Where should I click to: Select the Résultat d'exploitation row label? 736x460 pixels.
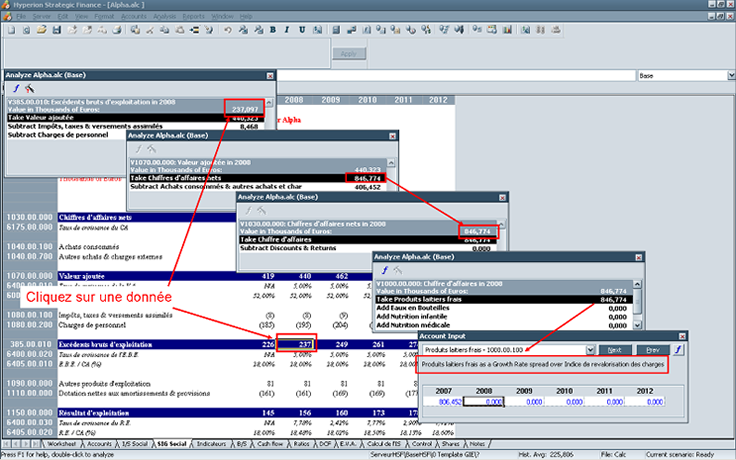94,413
